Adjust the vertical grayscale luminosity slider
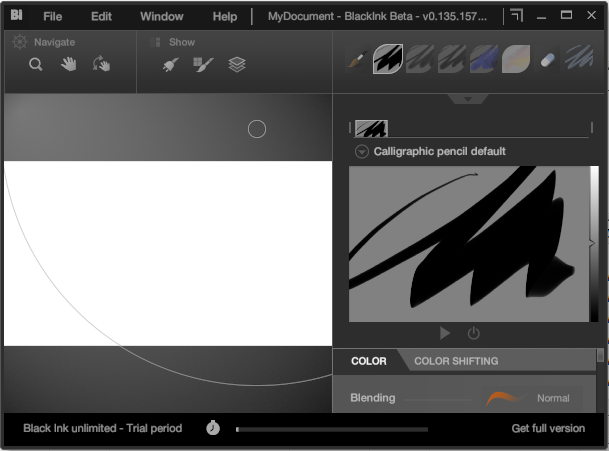The width and height of the screenshot is (609, 451). (594, 244)
